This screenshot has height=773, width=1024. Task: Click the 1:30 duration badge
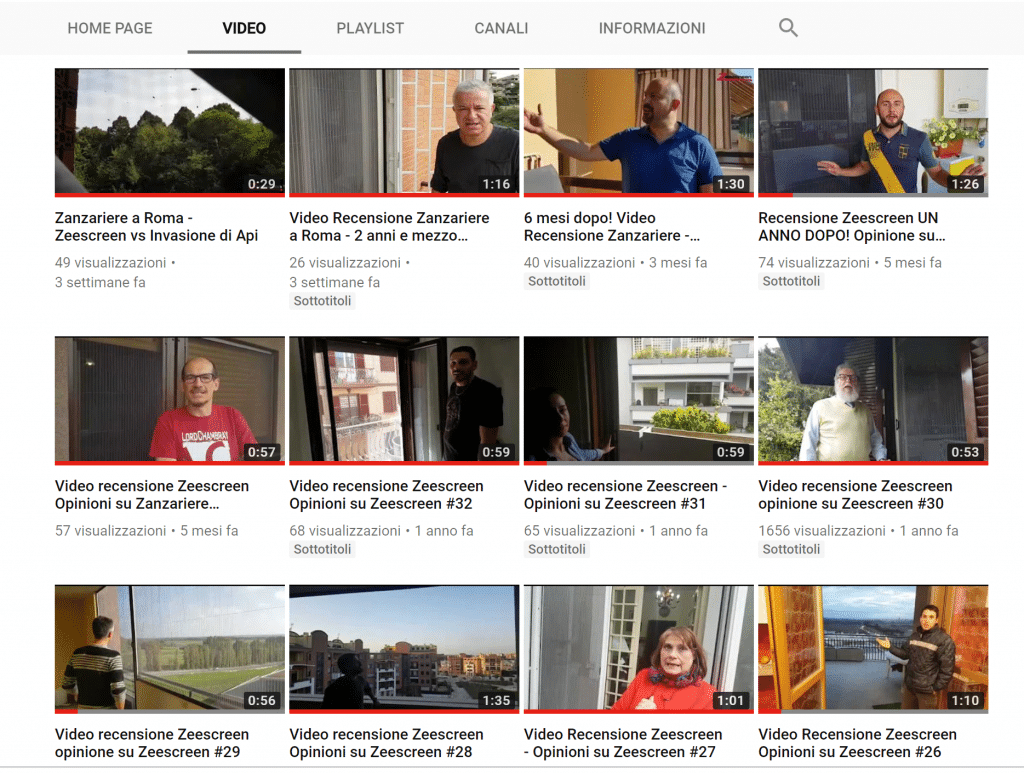click(731, 184)
